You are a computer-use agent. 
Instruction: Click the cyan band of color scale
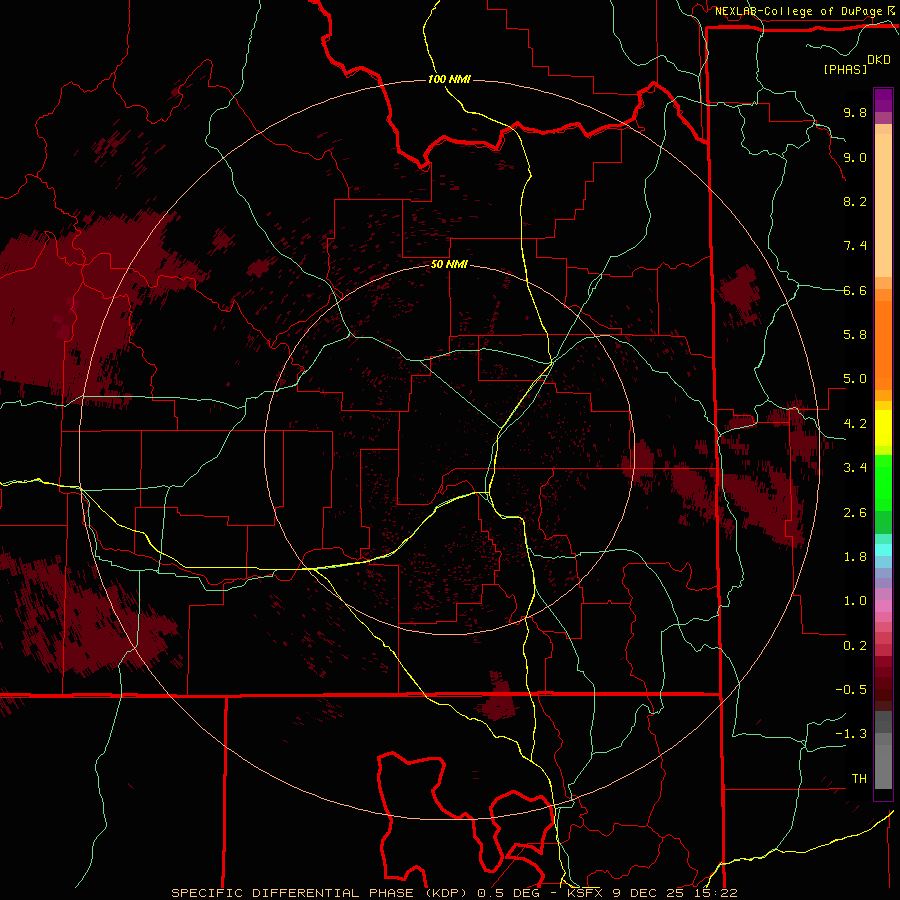tap(883, 549)
